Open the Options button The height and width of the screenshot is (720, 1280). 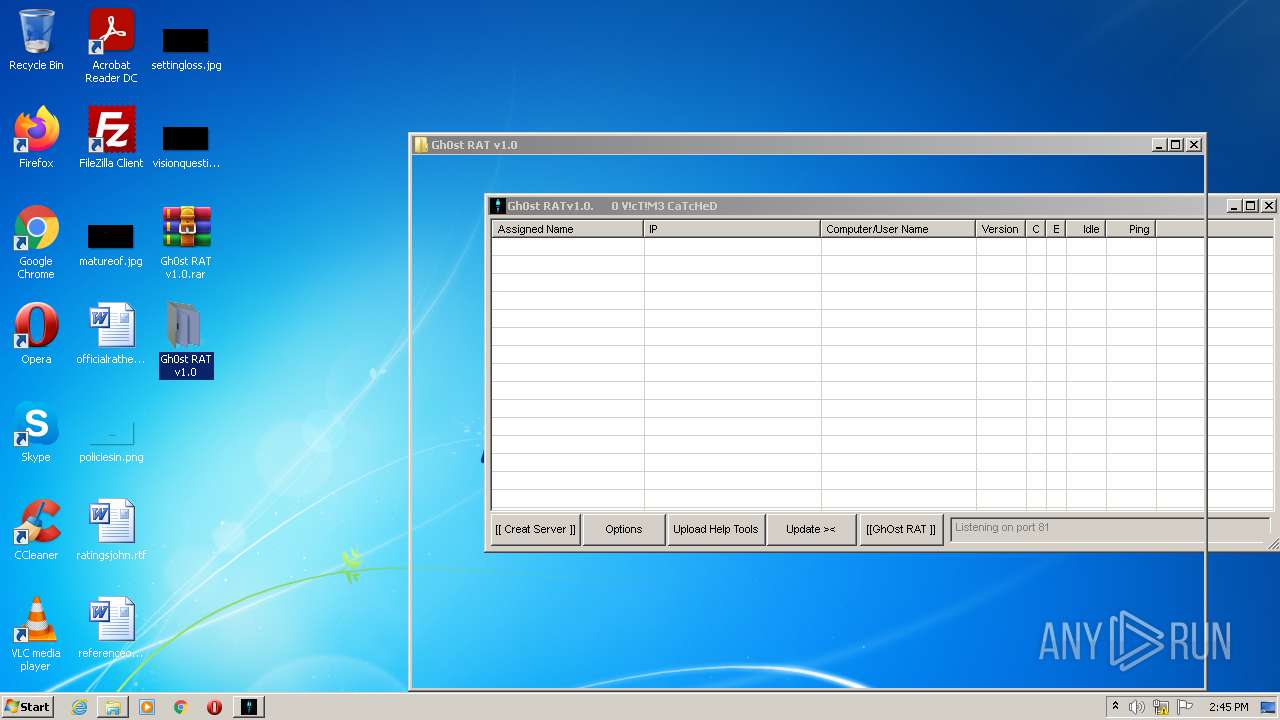tap(624, 530)
